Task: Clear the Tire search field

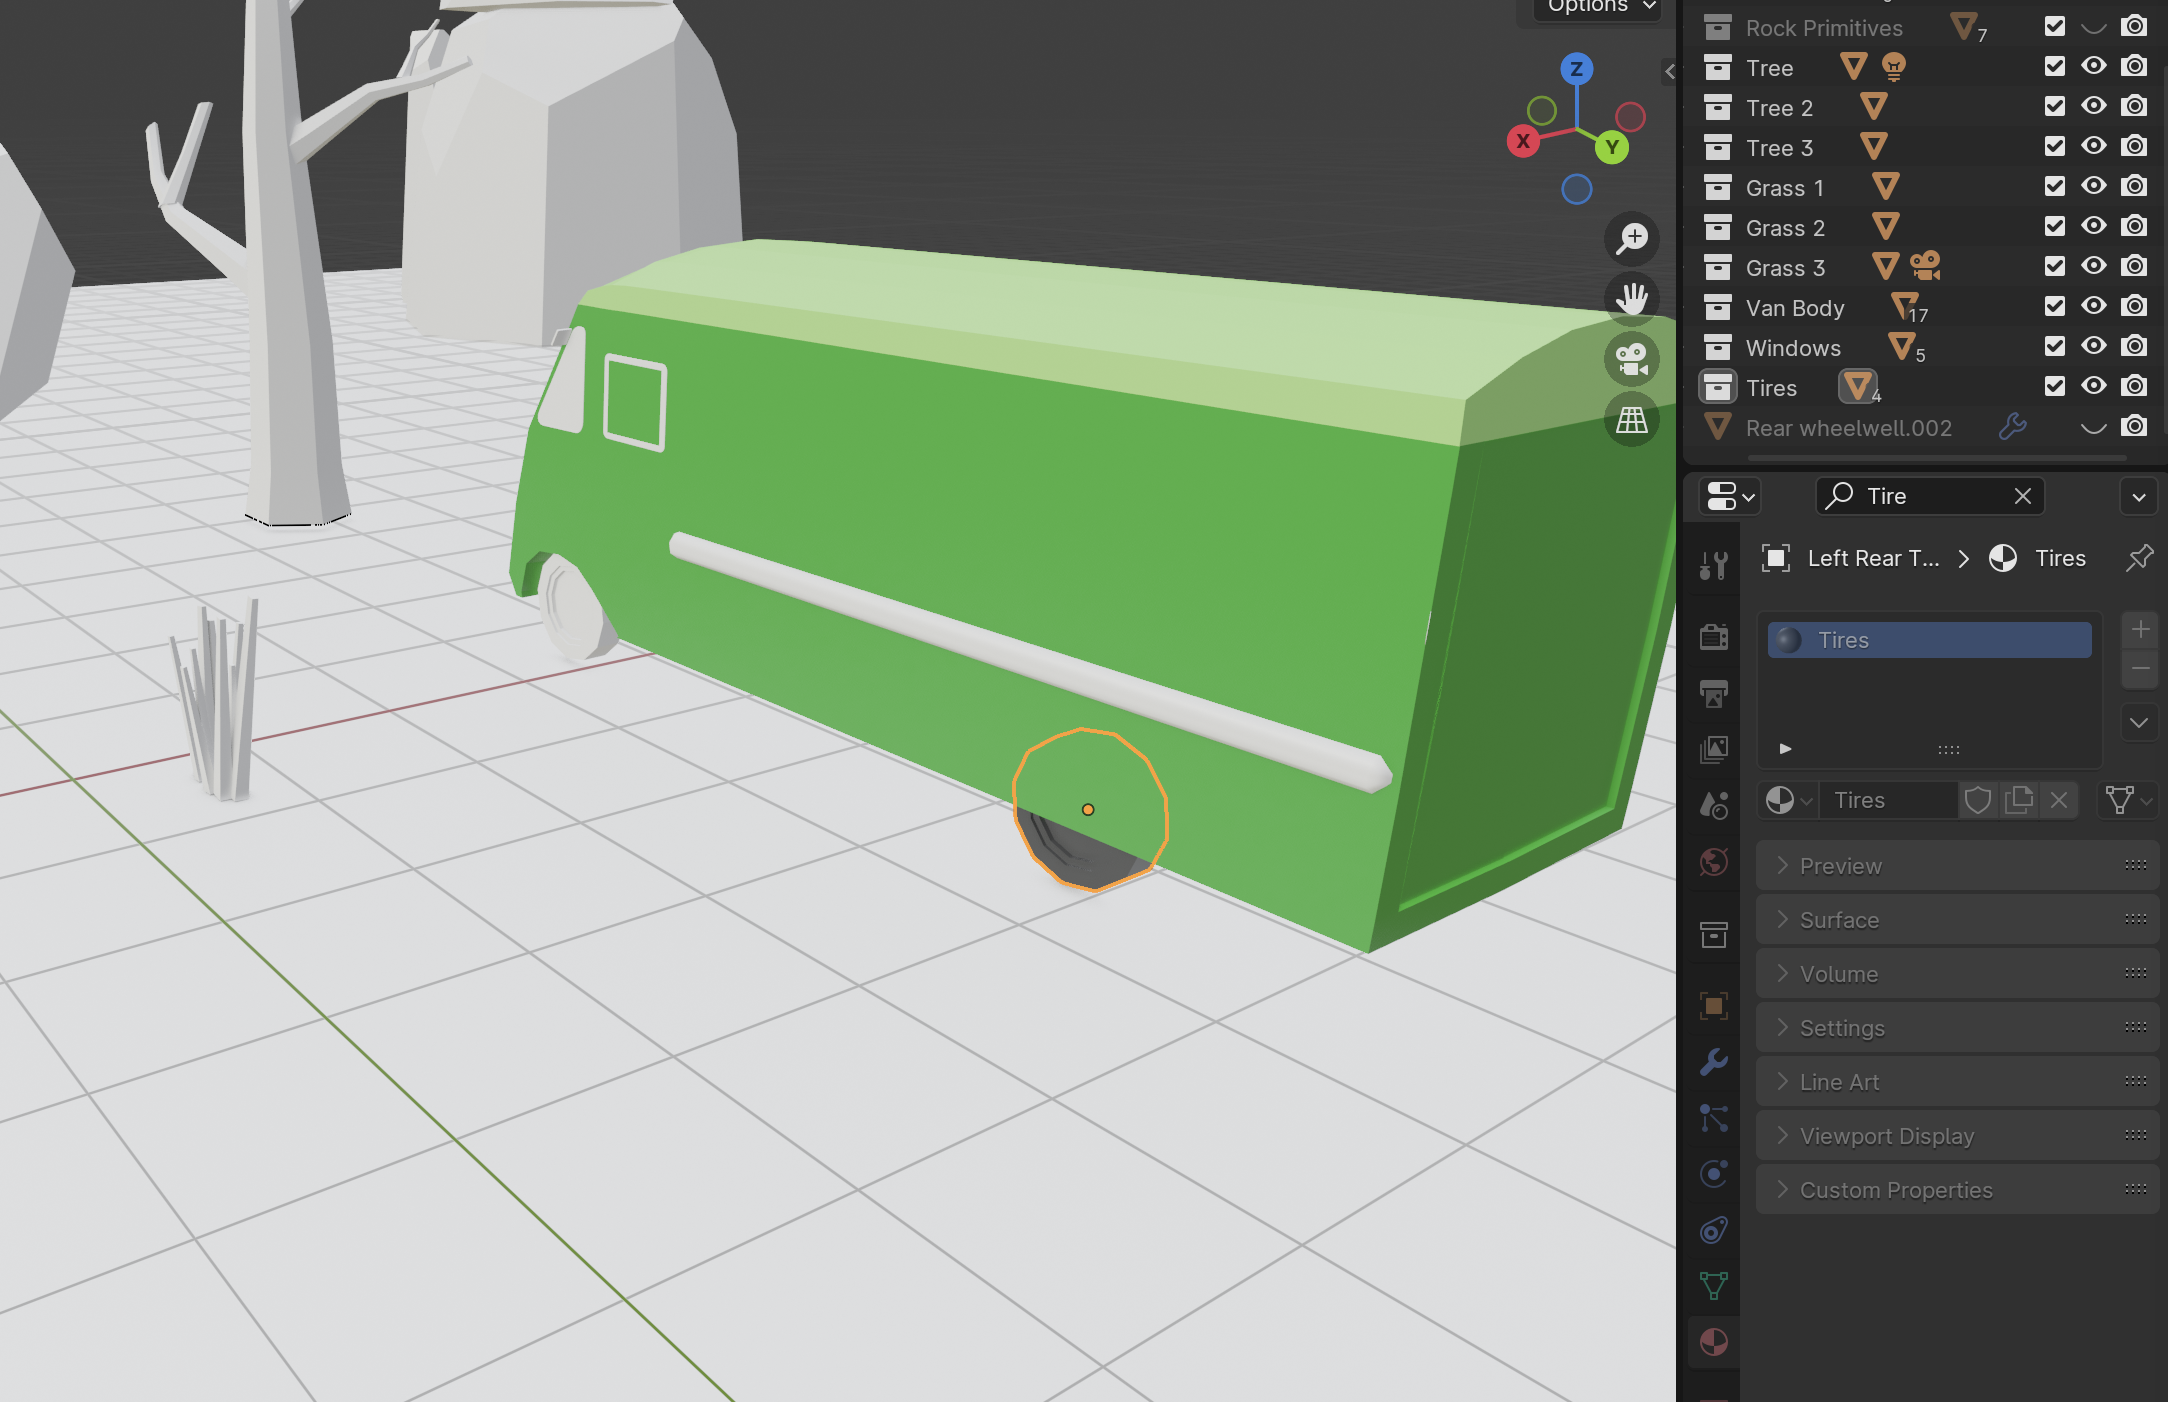Action: coord(2022,496)
